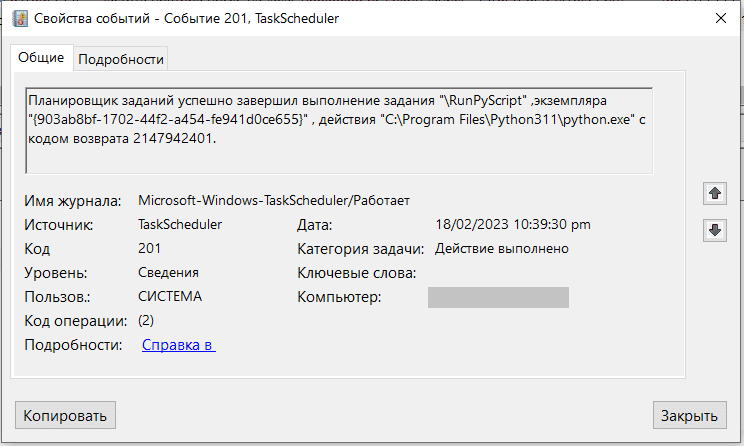Click the Действие выполнено task category value
The height and width of the screenshot is (446, 744).
click(502, 249)
